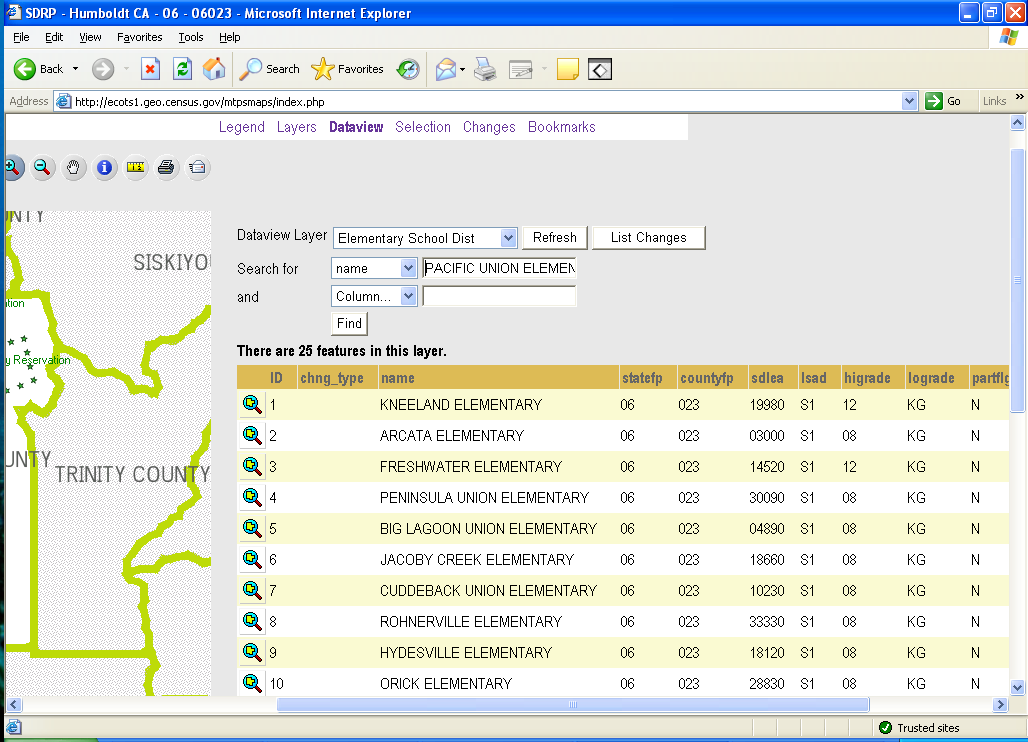This screenshot has width=1028, height=742.
Task: Activate the pan hand tool
Action: pyautogui.click(x=73, y=167)
